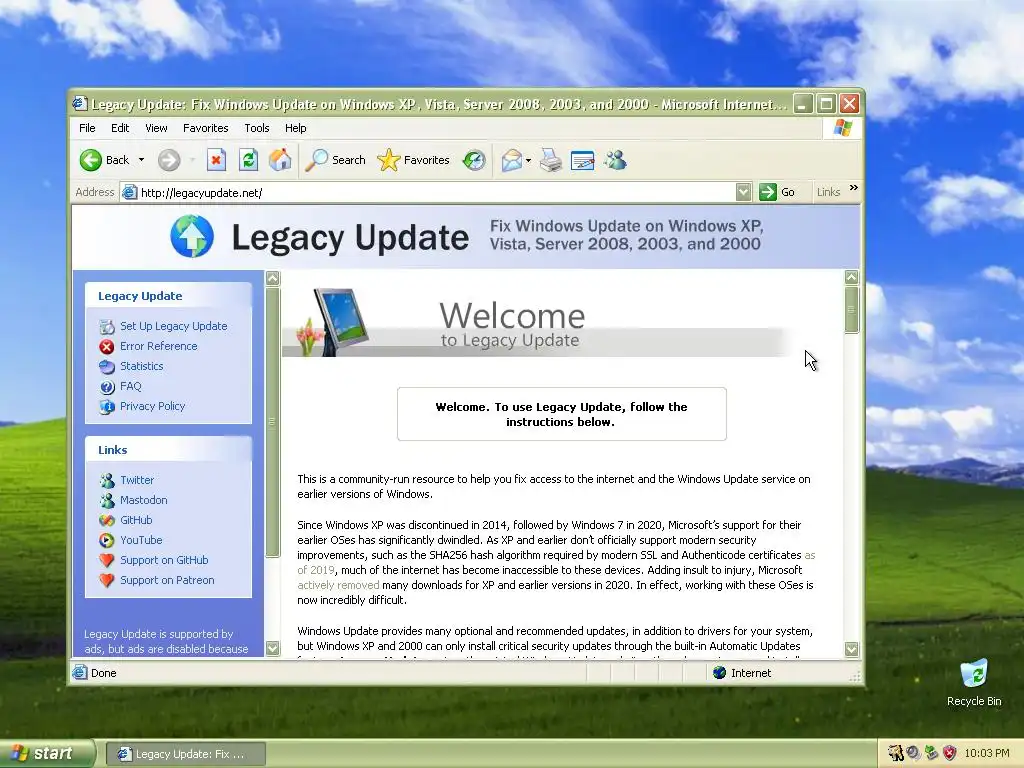Click the Mail envelope icon

[x=512, y=160]
